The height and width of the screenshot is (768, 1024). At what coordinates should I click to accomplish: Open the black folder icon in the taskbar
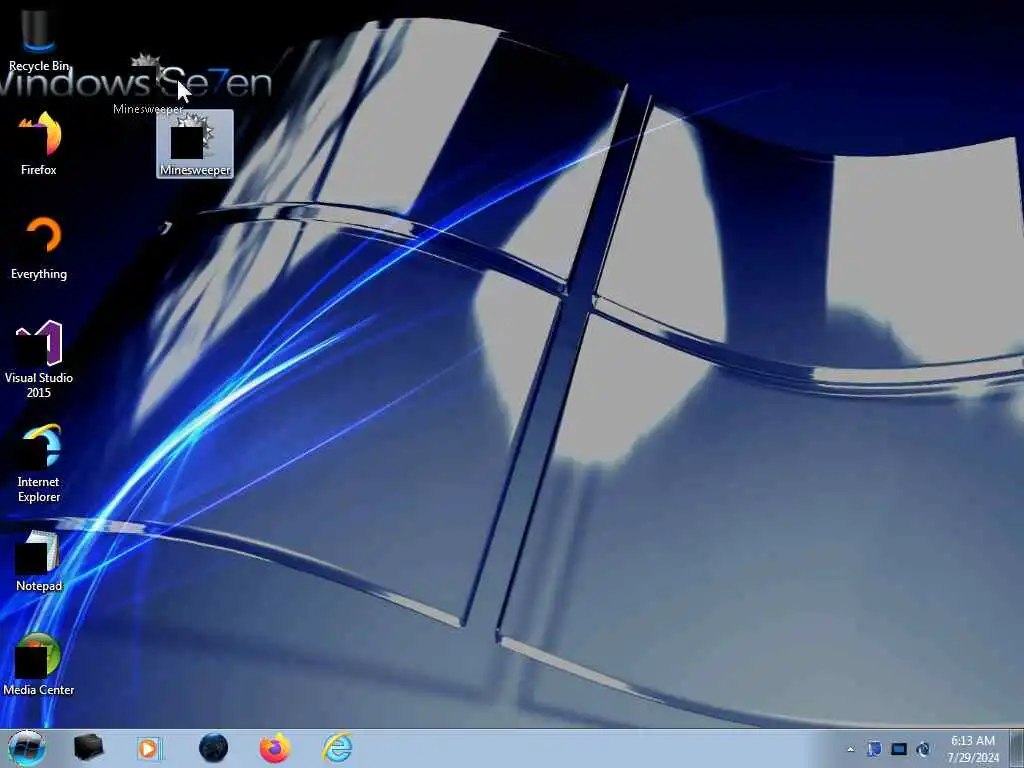click(88, 748)
